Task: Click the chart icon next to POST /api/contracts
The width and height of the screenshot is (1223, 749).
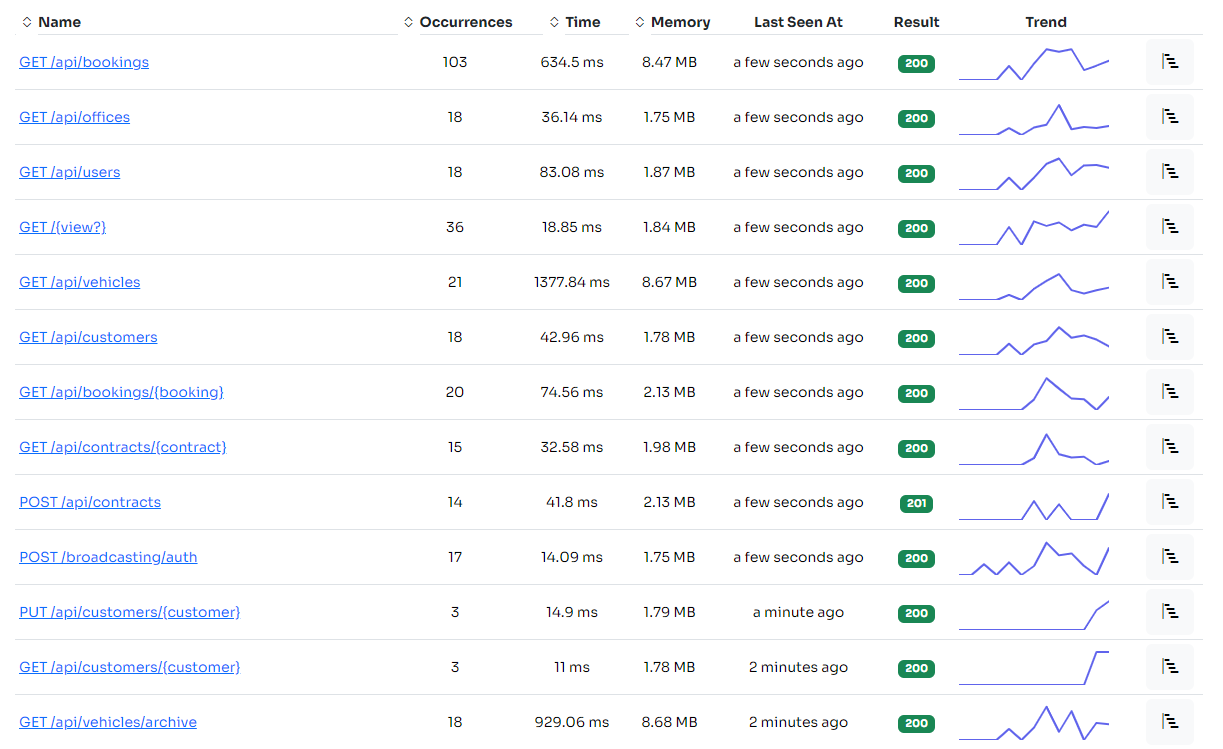Action: (x=1169, y=502)
